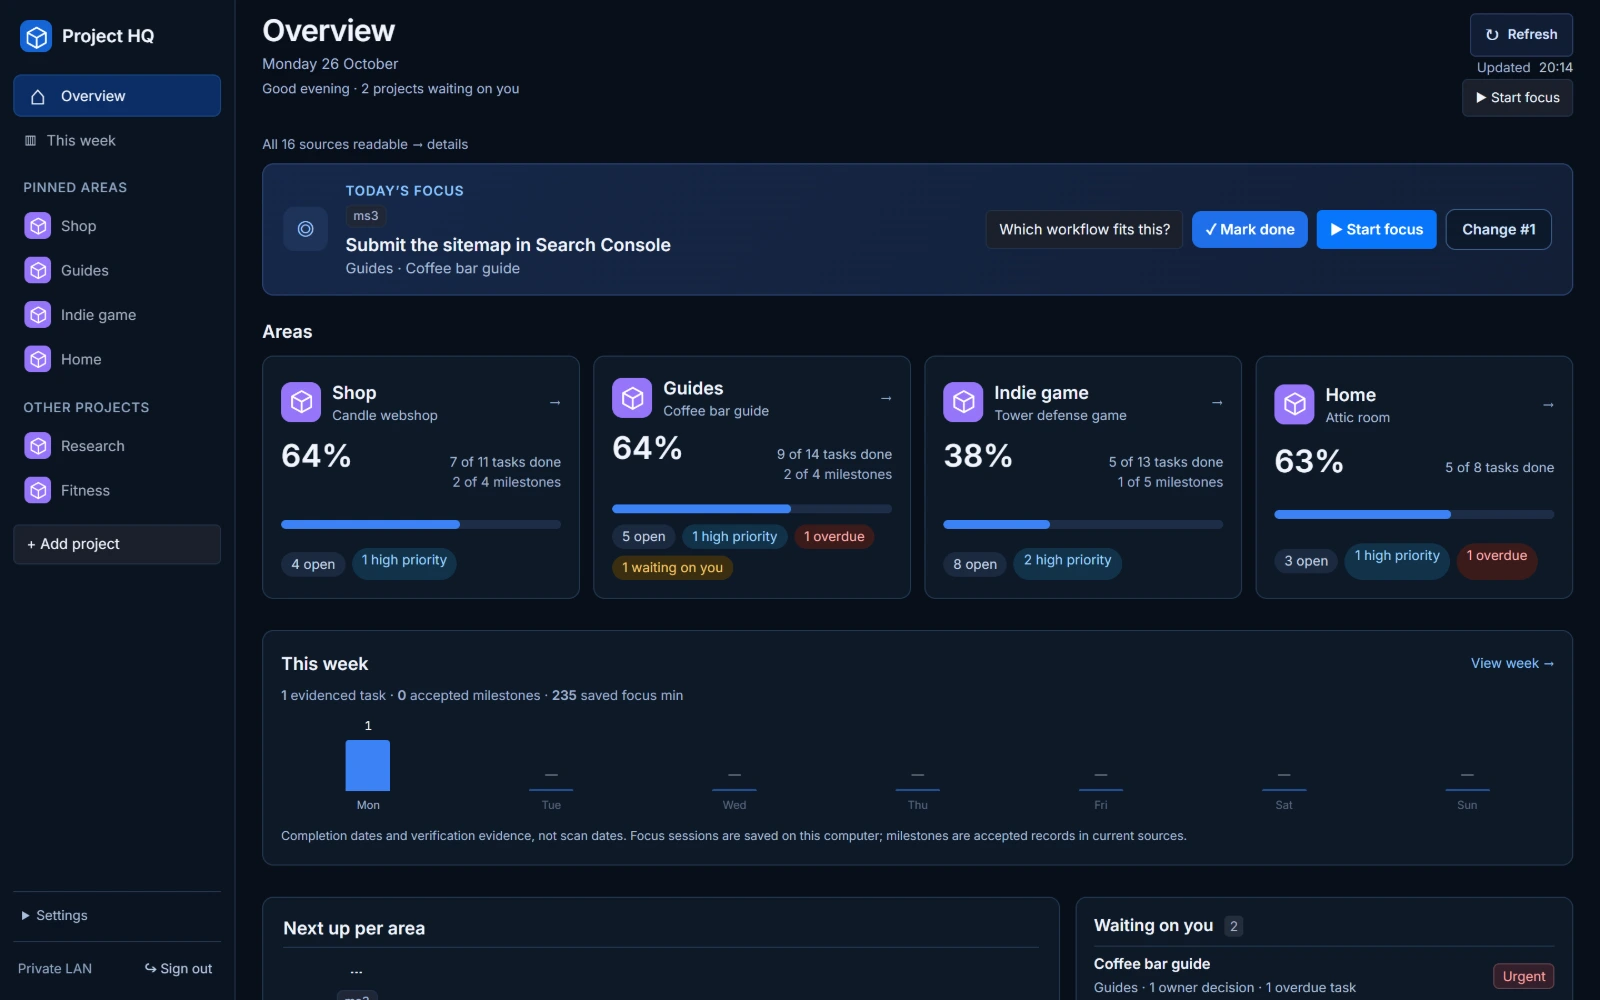Expand the Settings disclosure triangle
This screenshot has height=1000, width=1600.
pos(25,915)
